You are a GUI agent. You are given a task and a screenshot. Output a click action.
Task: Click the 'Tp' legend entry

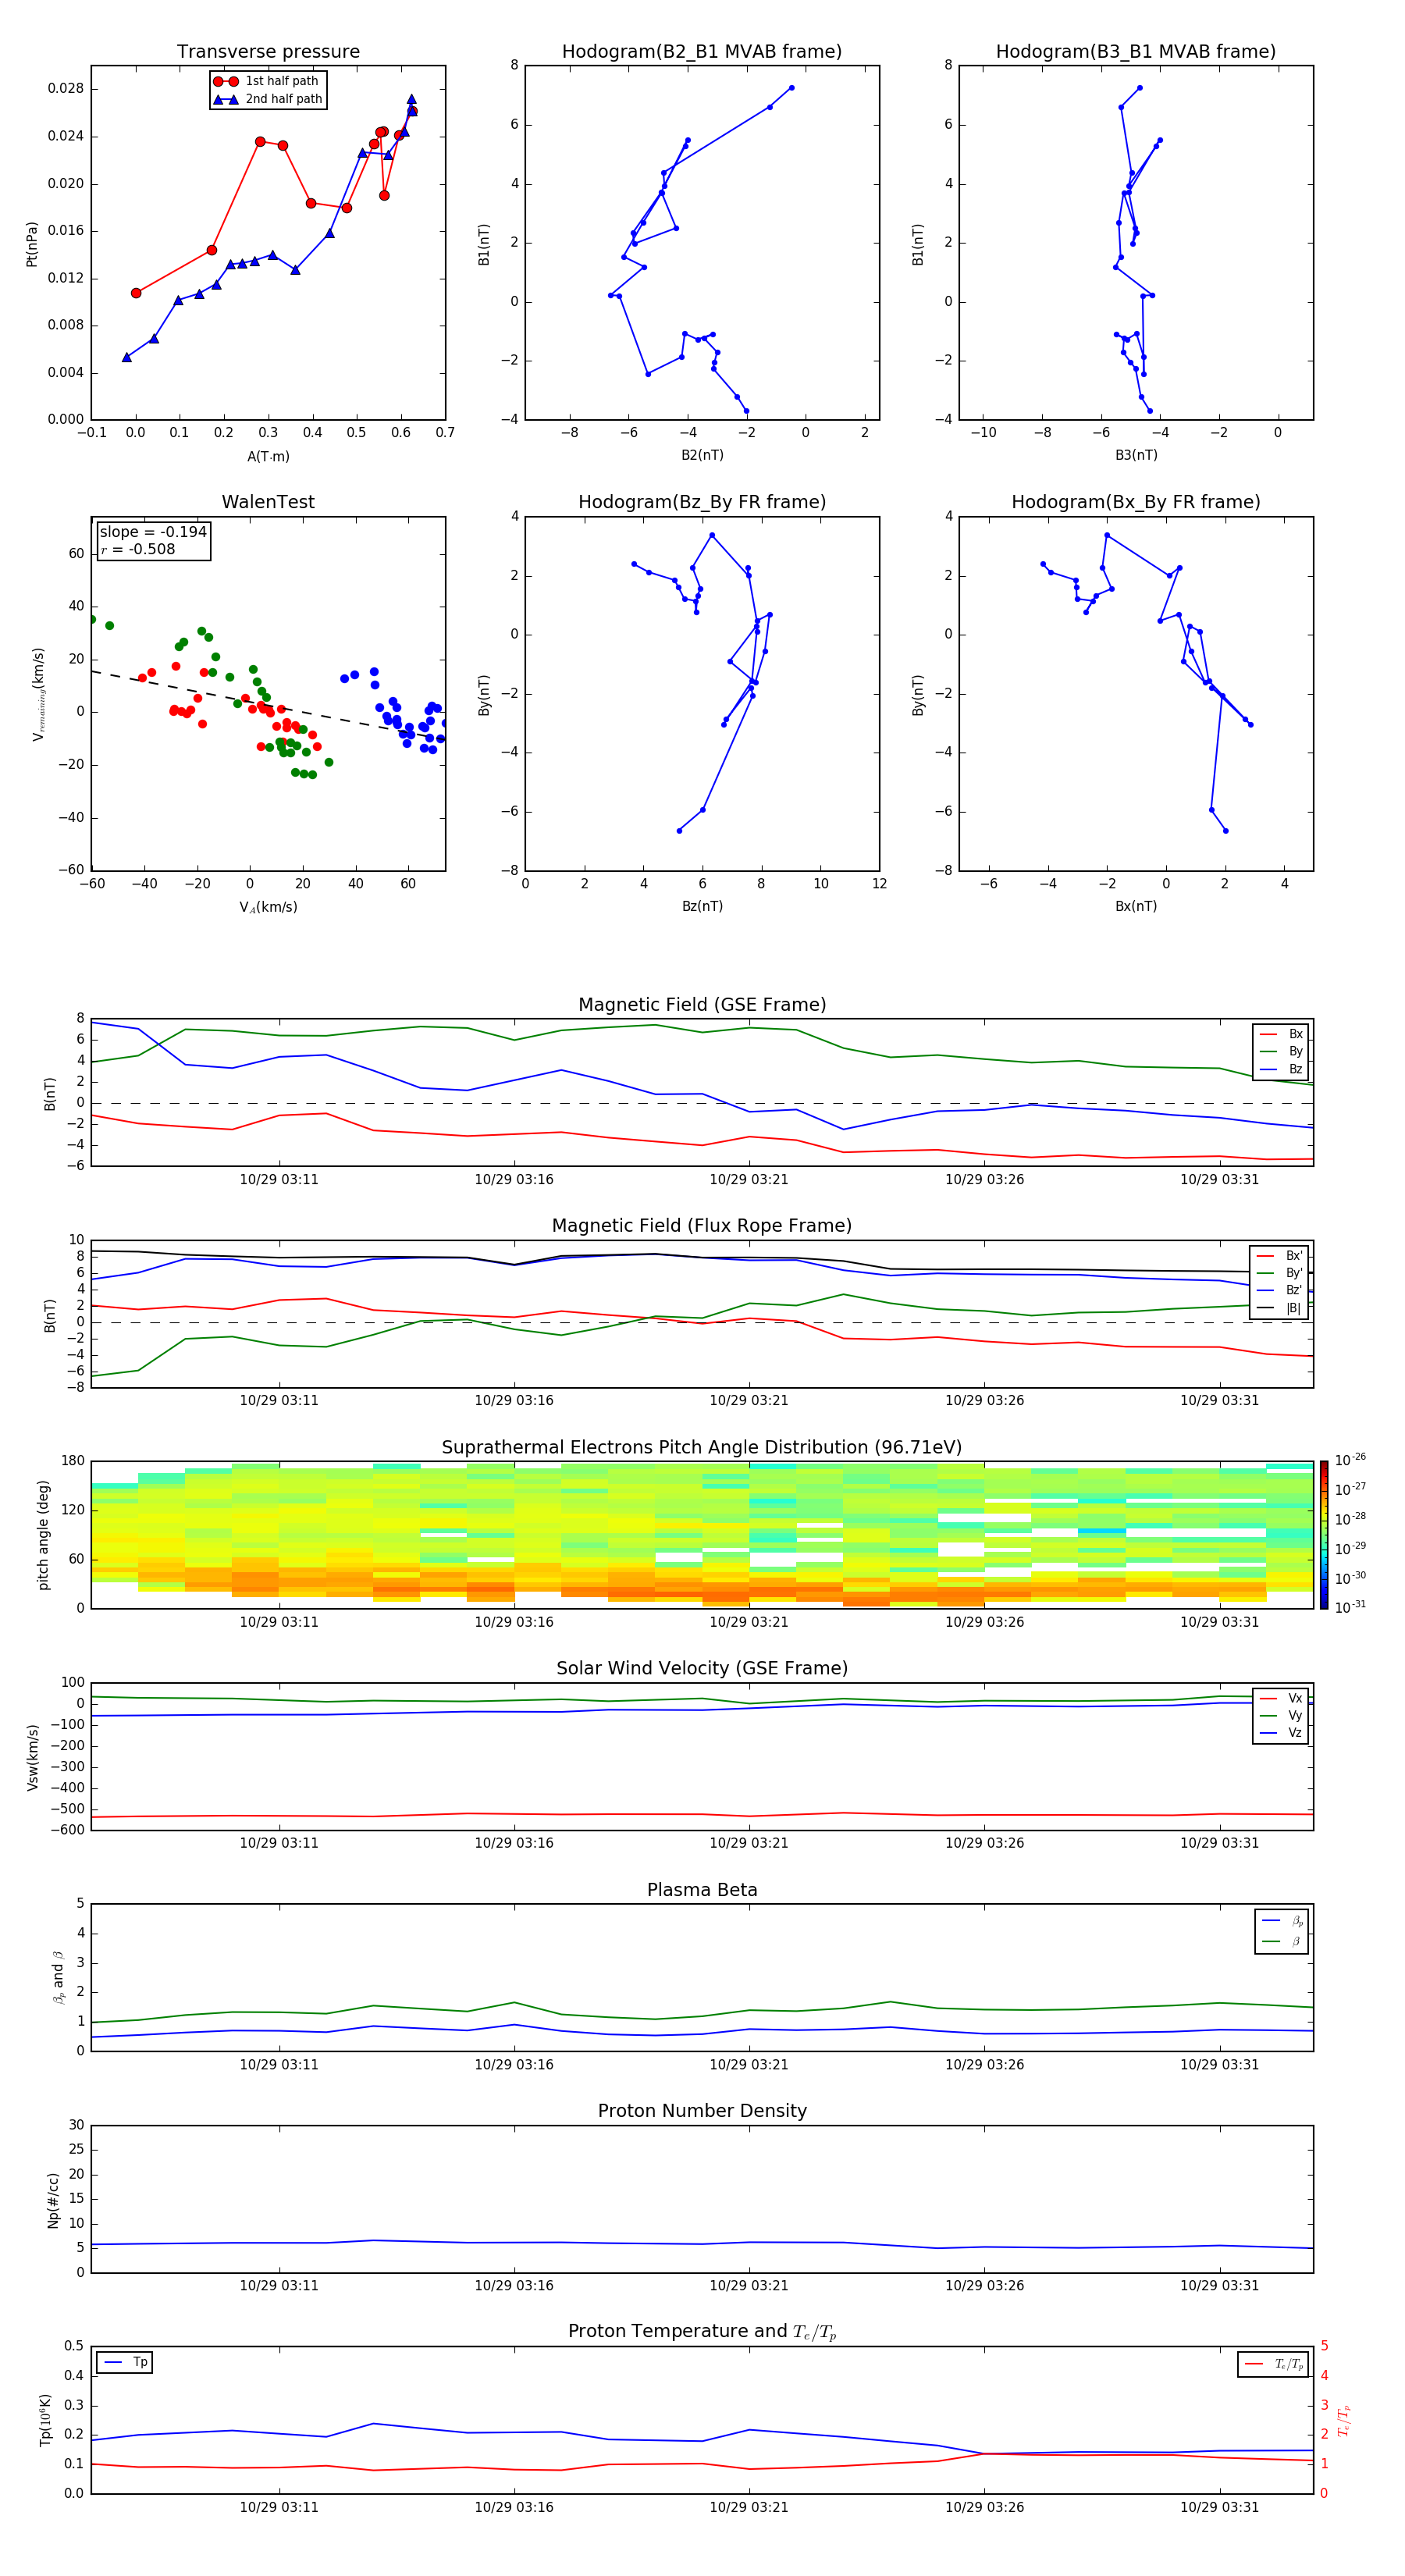(x=125, y=2363)
